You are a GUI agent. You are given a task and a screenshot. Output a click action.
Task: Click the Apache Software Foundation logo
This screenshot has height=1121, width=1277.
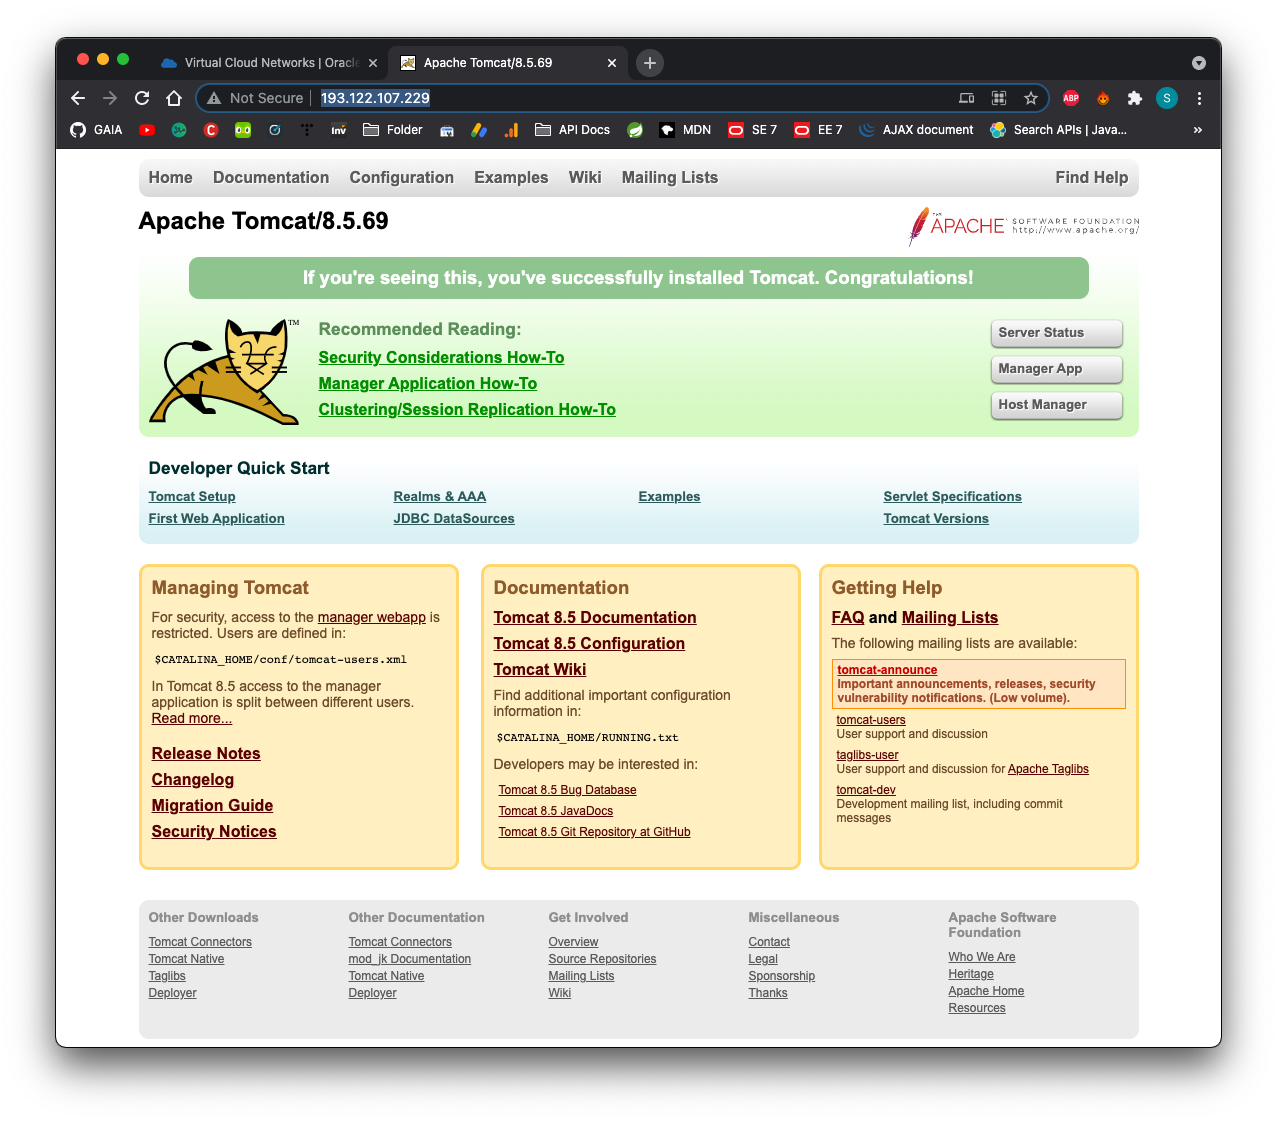point(1023,226)
